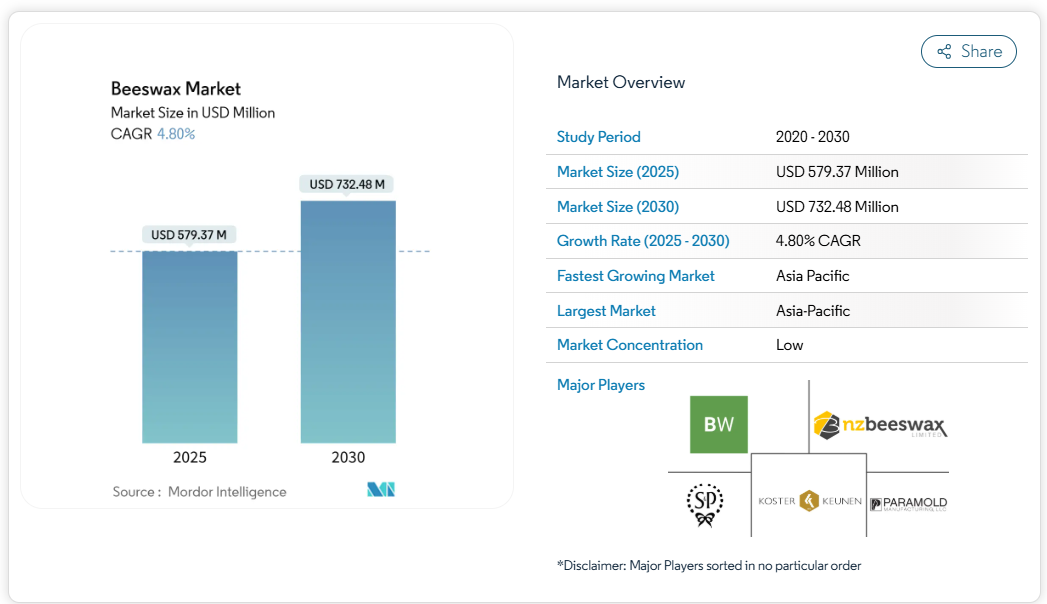The image size is (1047, 604).
Task: Click the Mordor Intelligence logo mark
Action: point(381,490)
